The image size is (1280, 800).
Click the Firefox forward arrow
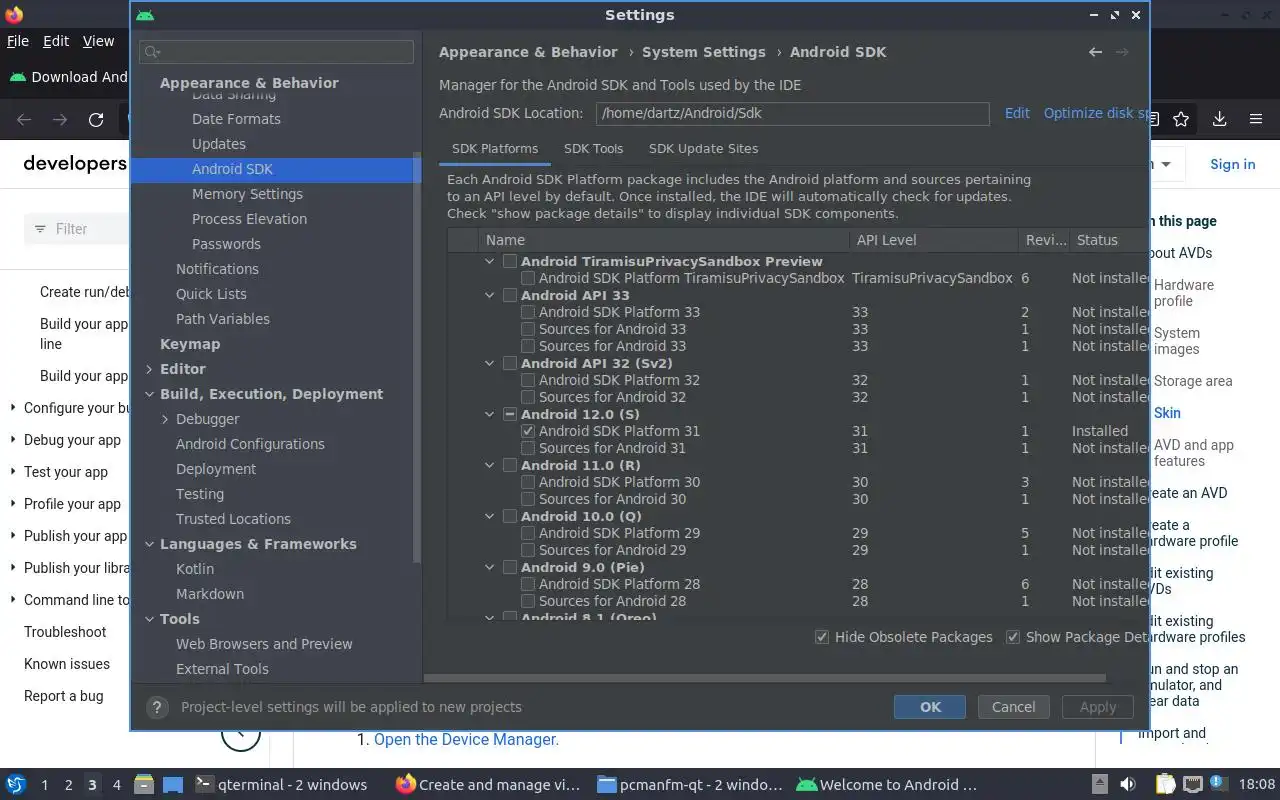60,119
